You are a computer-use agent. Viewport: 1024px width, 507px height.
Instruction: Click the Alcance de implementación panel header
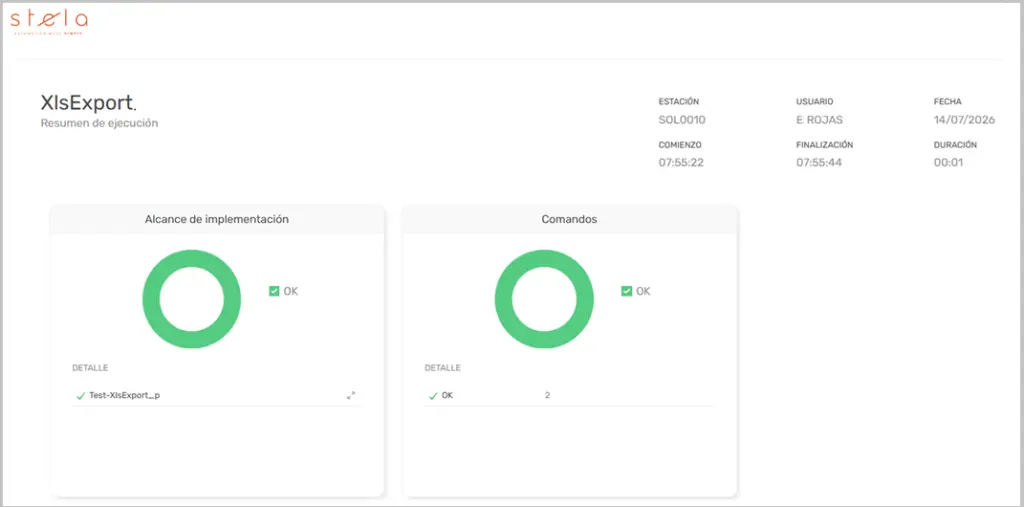217,220
